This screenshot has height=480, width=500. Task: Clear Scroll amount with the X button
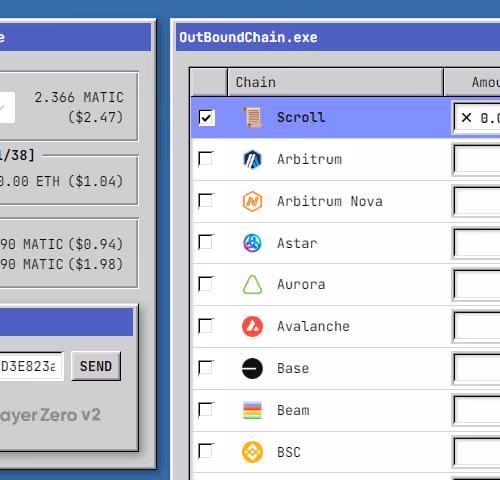pyautogui.click(x=466, y=117)
